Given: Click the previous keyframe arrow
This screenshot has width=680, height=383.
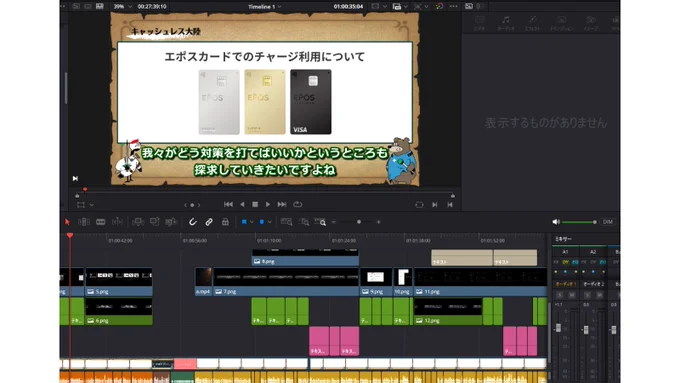Looking at the screenshot, I should coord(185,205).
